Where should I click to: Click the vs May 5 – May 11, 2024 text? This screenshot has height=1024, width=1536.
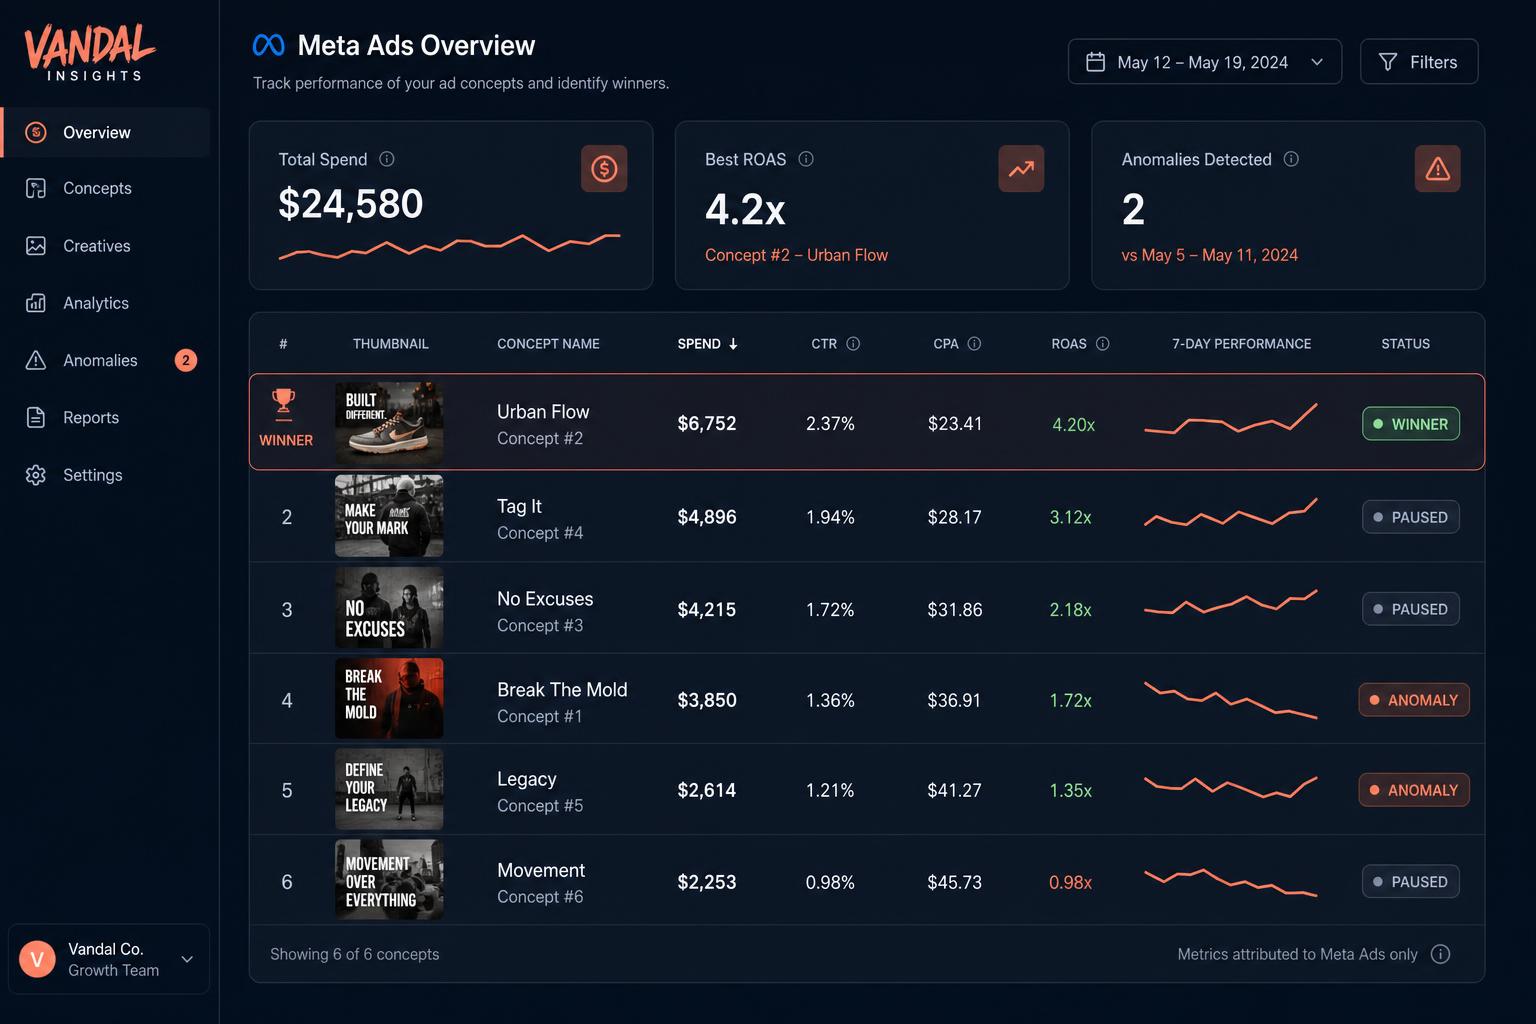point(1209,255)
